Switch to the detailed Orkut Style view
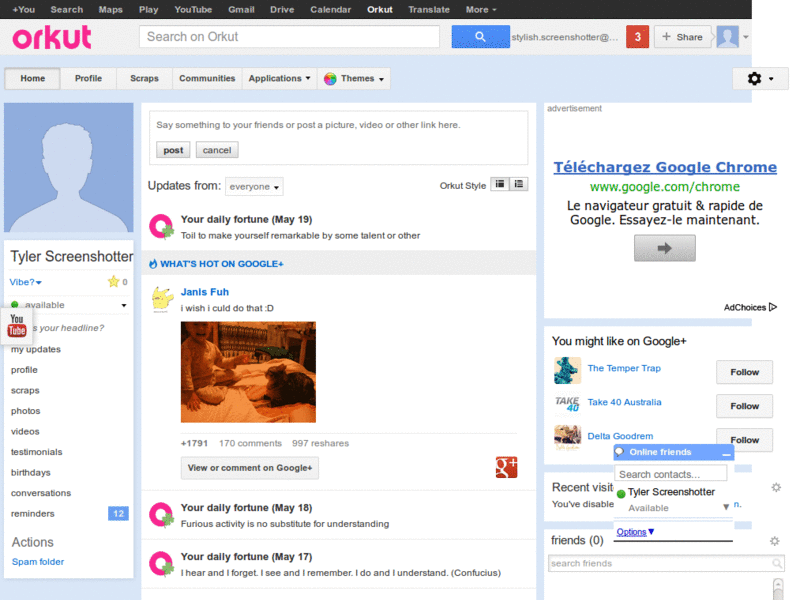 click(x=519, y=184)
